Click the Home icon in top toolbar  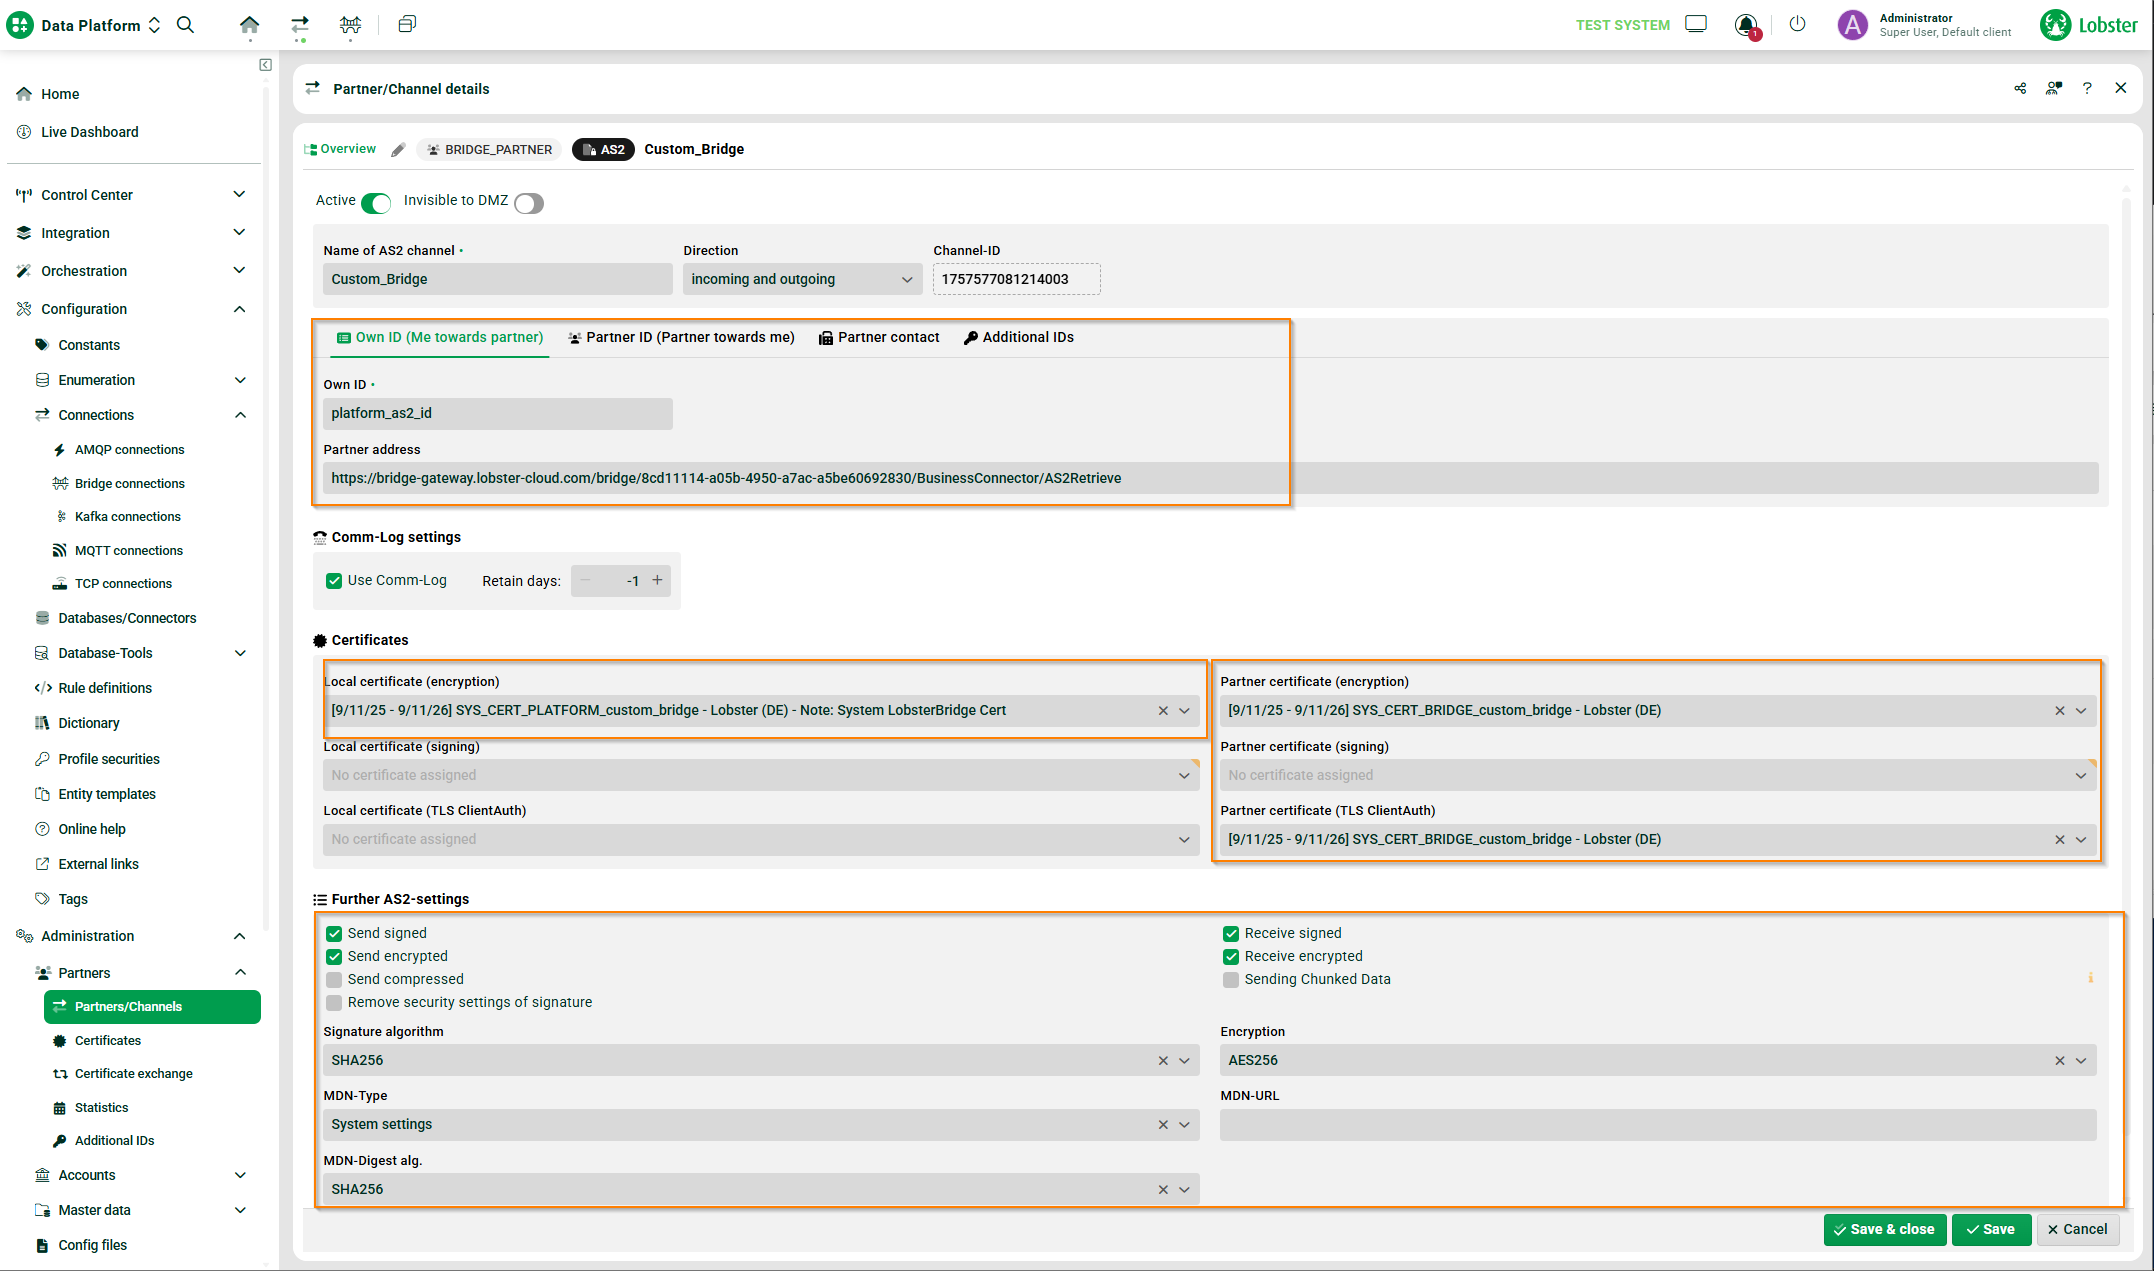pyautogui.click(x=249, y=24)
